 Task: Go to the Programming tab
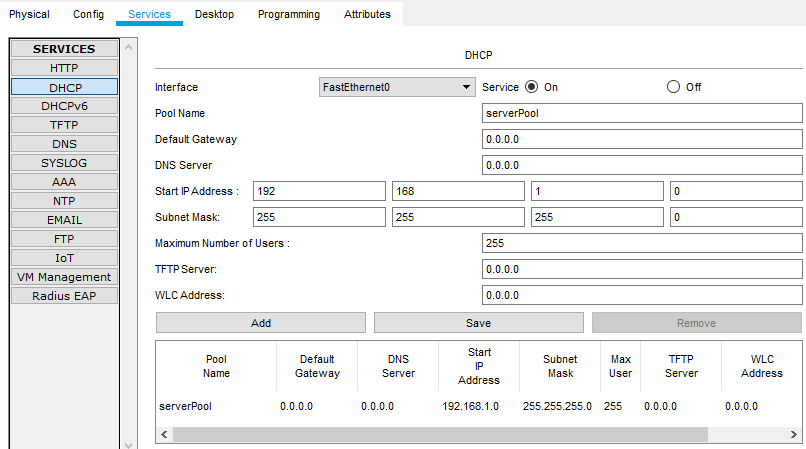click(x=289, y=14)
